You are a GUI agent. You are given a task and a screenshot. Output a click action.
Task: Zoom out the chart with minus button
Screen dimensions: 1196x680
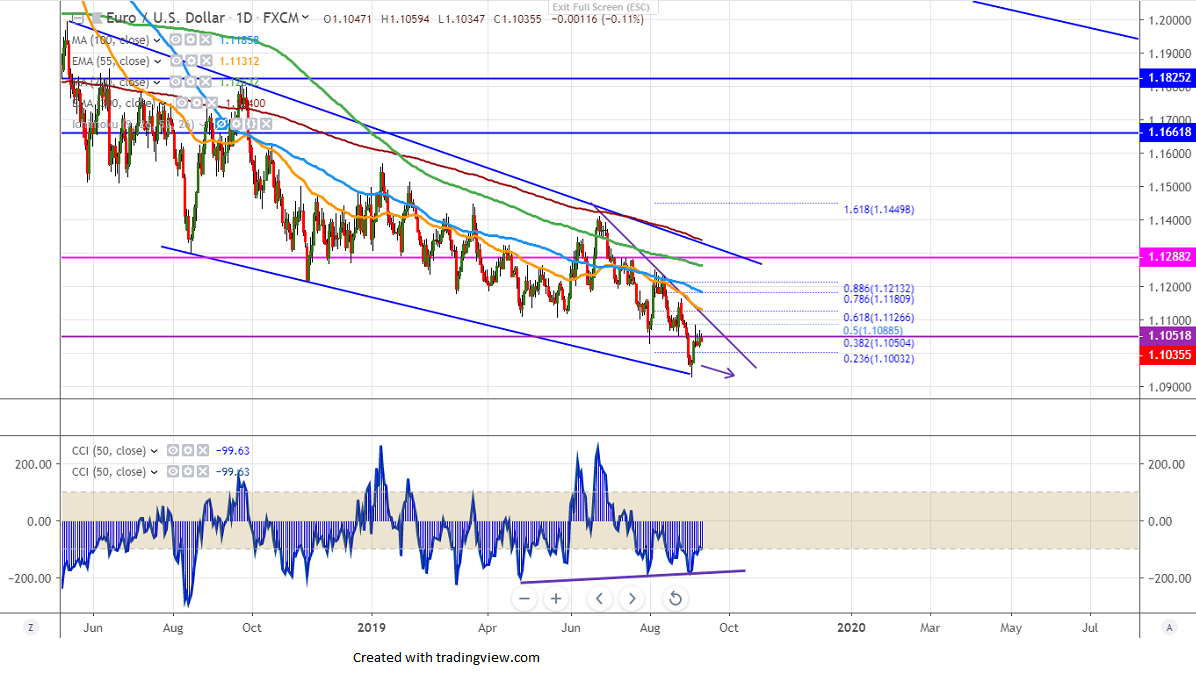point(524,599)
